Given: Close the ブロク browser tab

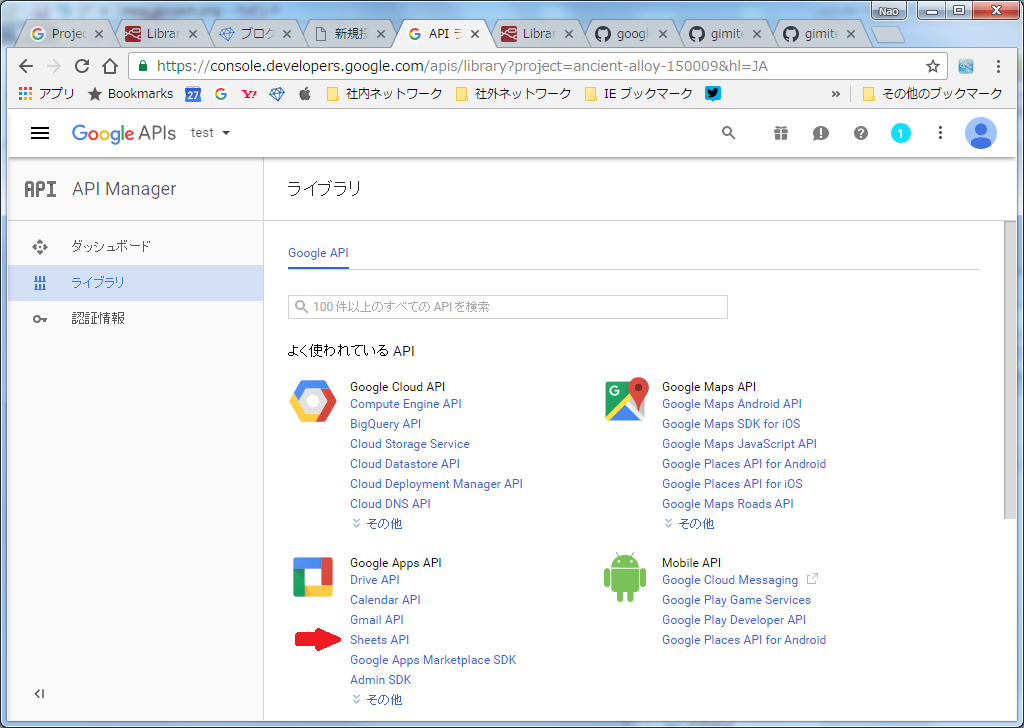Looking at the screenshot, I should coord(287,35).
